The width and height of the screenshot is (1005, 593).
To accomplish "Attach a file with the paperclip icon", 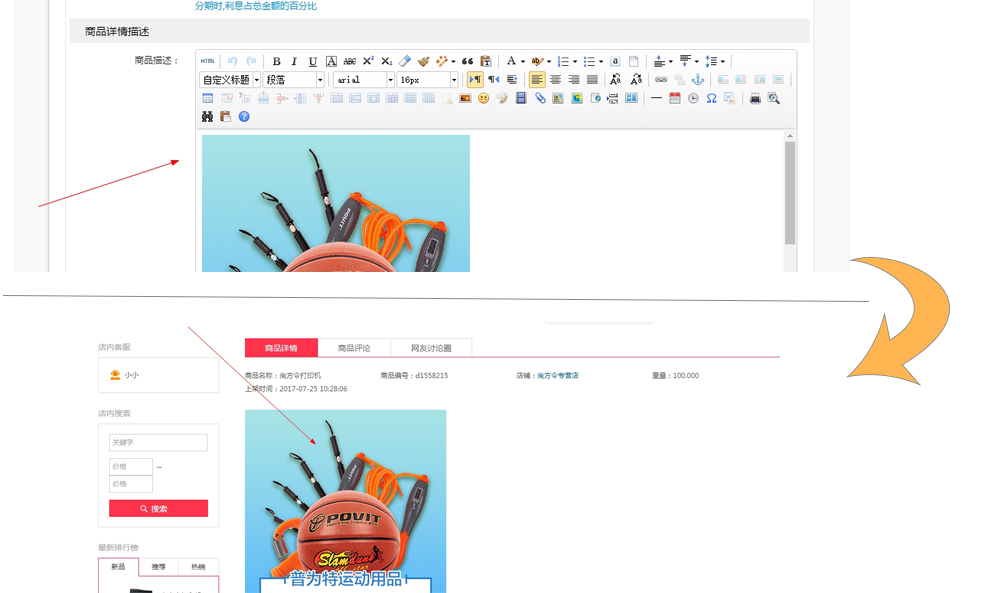I will point(540,98).
